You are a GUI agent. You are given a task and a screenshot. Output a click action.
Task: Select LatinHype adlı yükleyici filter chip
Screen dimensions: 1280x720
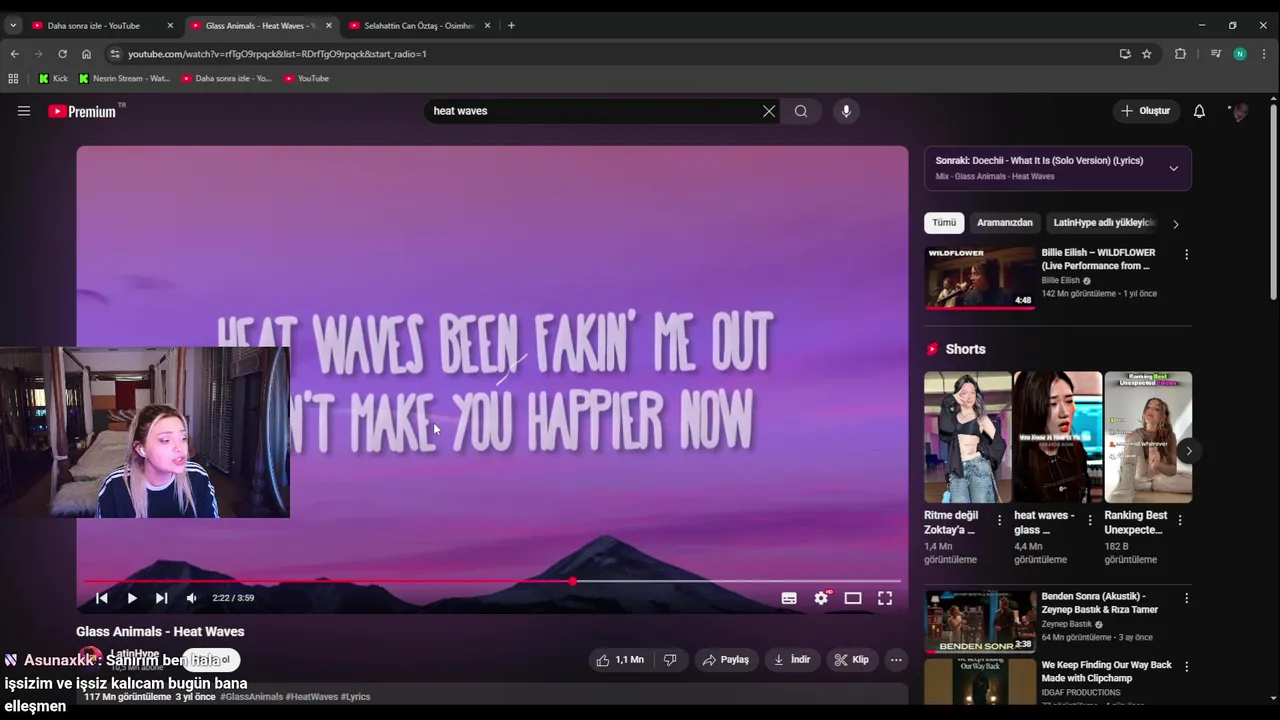click(1104, 223)
